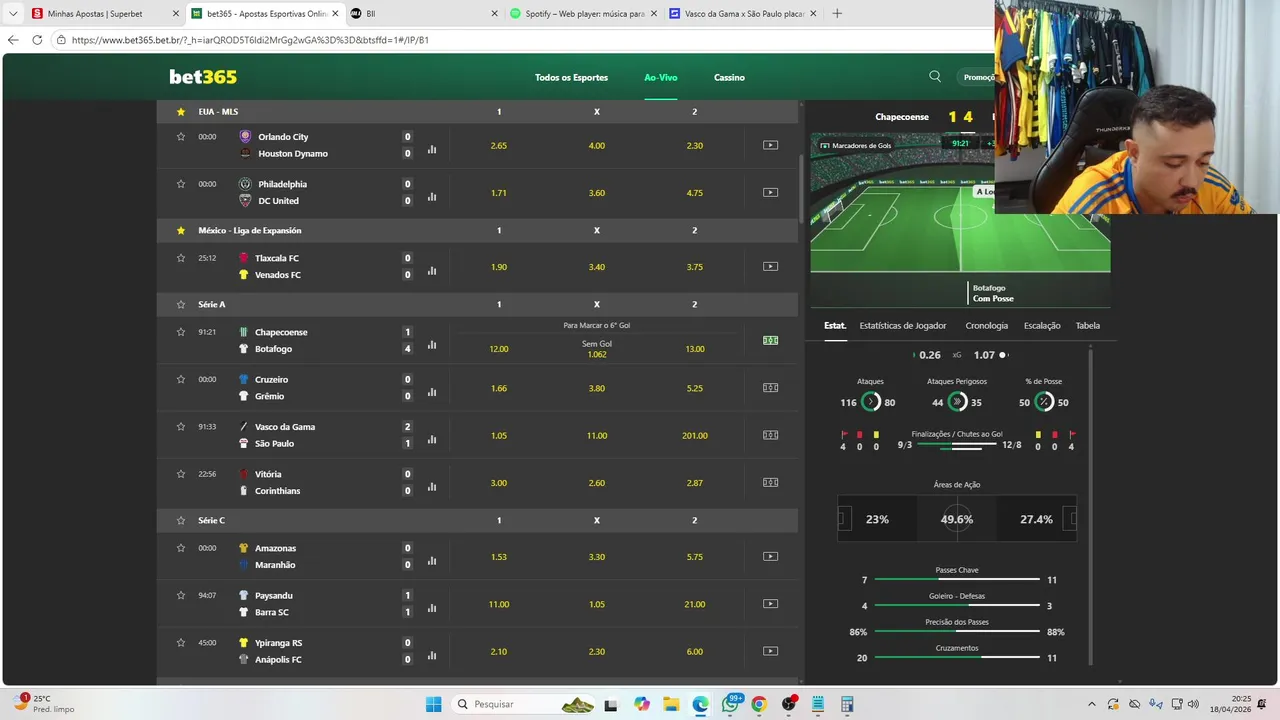The height and width of the screenshot is (720, 1280).
Task: Open active pitch view for Chapecoense match
Action: (x=770, y=340)
